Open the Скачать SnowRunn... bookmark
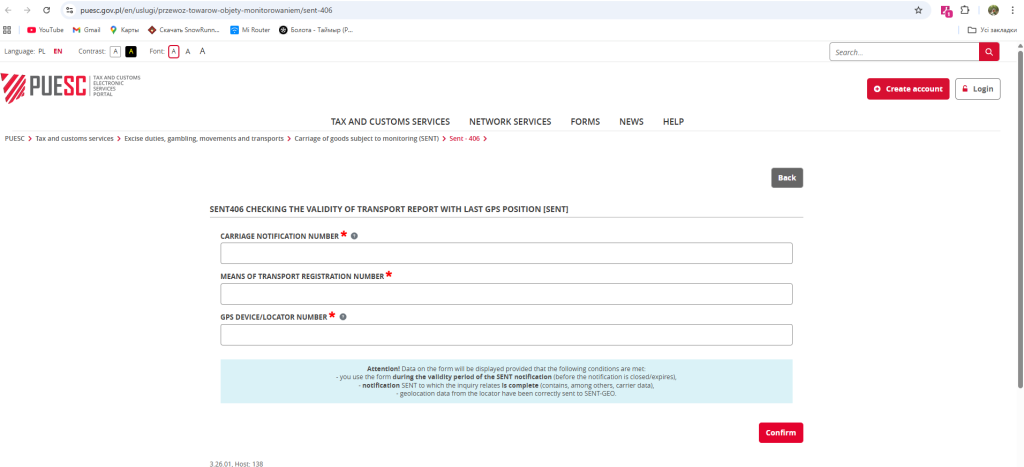1024x467 pixels. 184,29
